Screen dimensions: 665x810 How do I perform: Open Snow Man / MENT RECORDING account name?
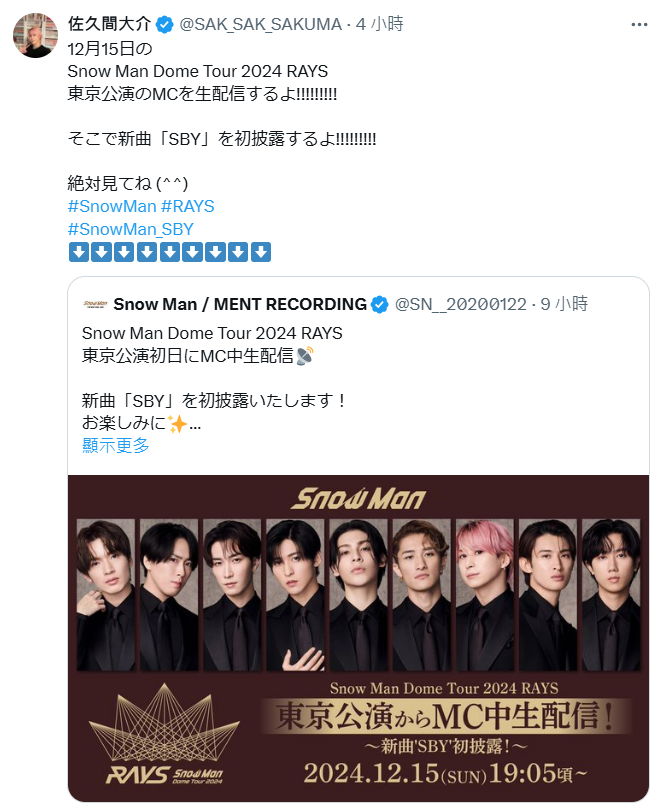point(240,304)
